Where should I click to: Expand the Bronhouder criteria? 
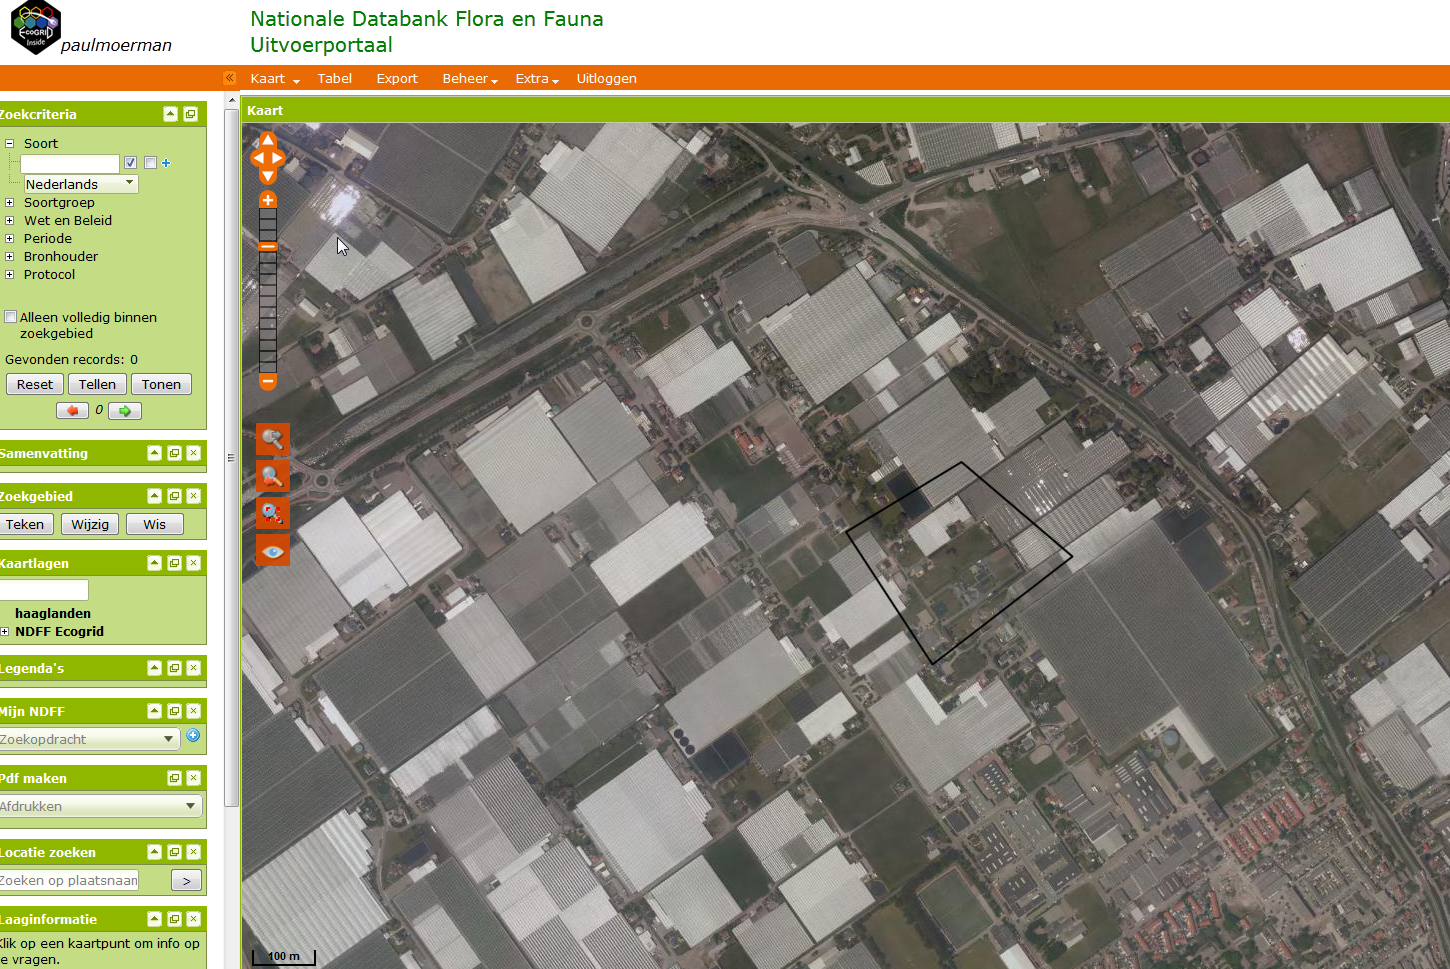[9, 256]
